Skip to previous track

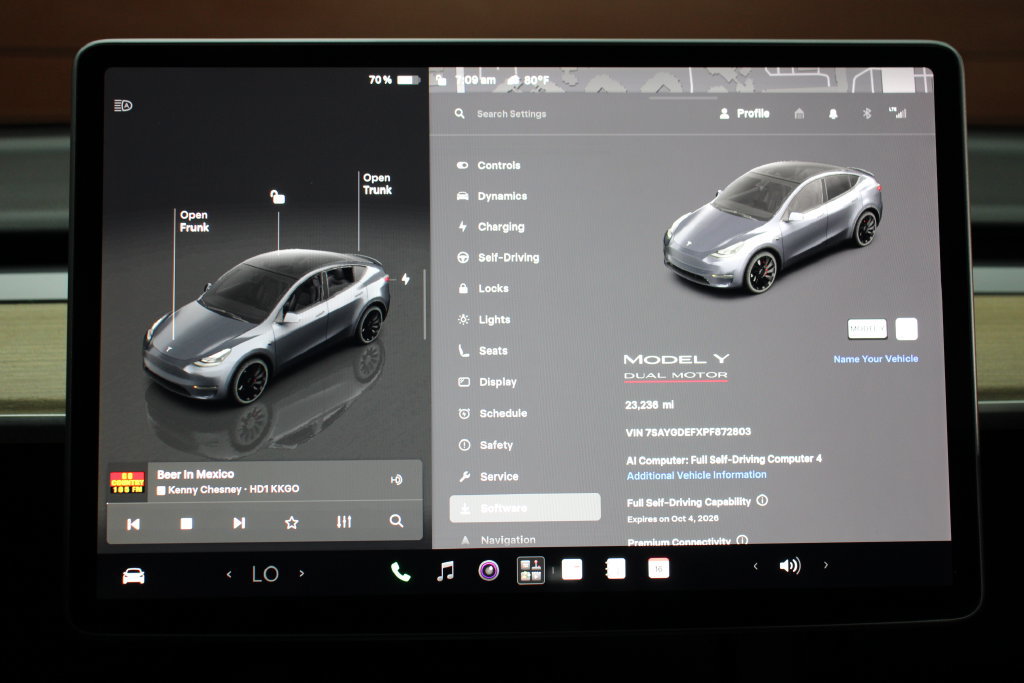pos(133,524)
